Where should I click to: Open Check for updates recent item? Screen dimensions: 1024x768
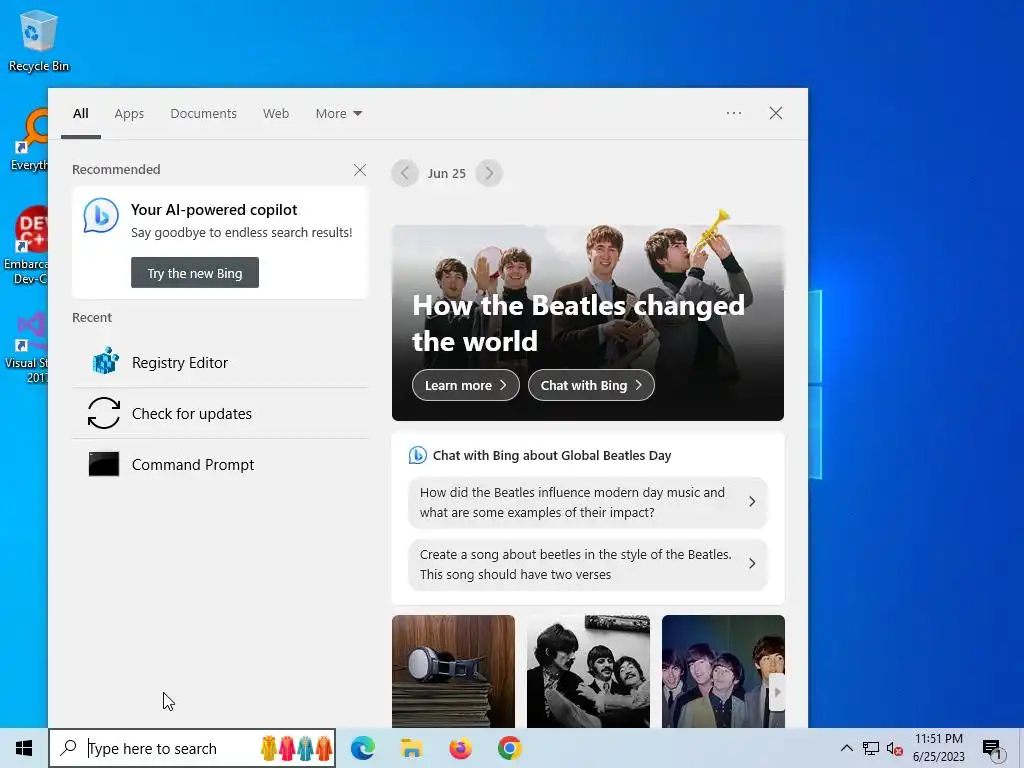[220, 413]
